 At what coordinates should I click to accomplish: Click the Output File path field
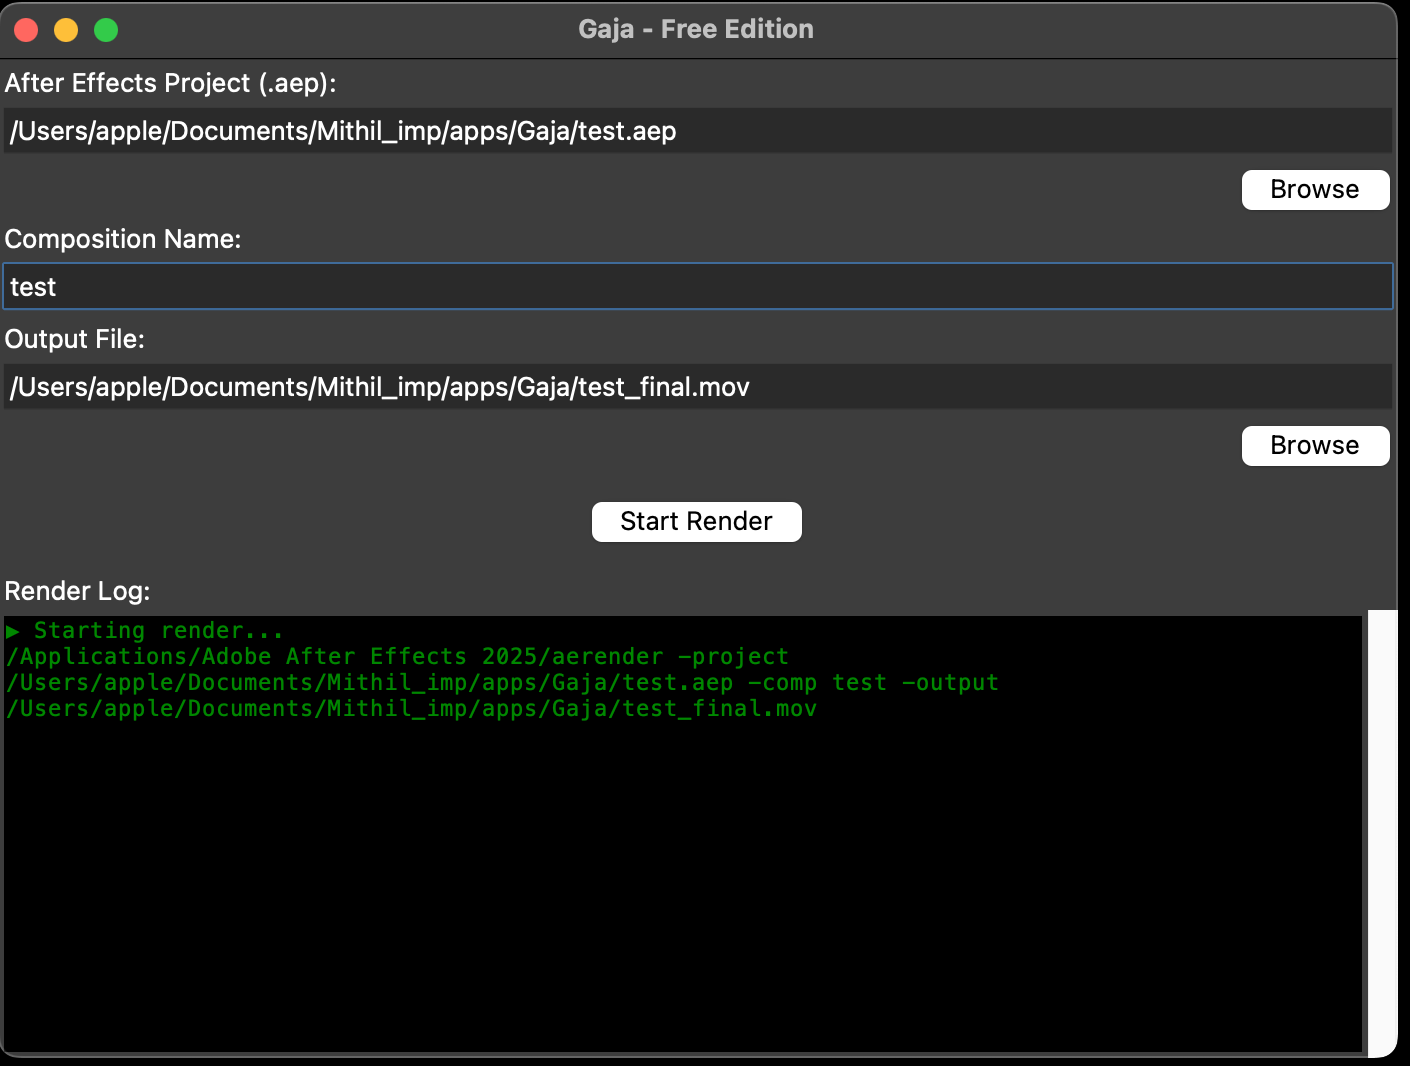tap(698, 387)
